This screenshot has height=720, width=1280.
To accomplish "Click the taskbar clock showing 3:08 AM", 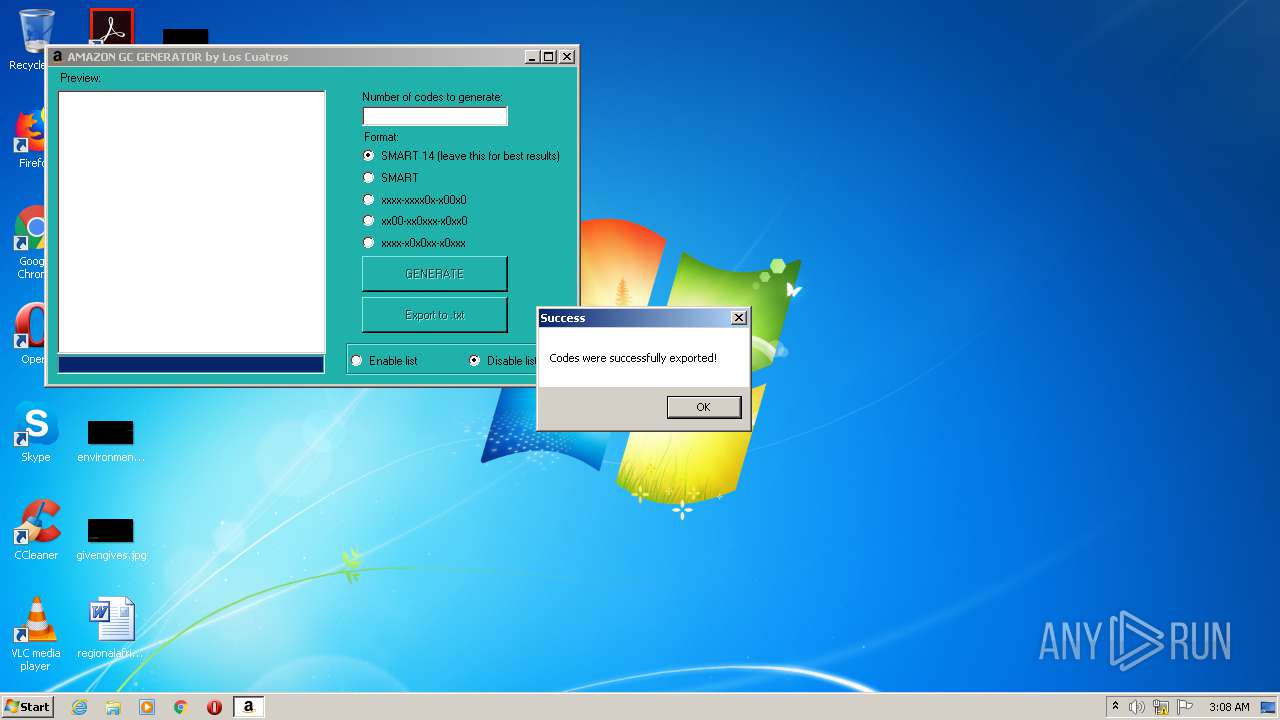I will click(x=1229, y=707).
